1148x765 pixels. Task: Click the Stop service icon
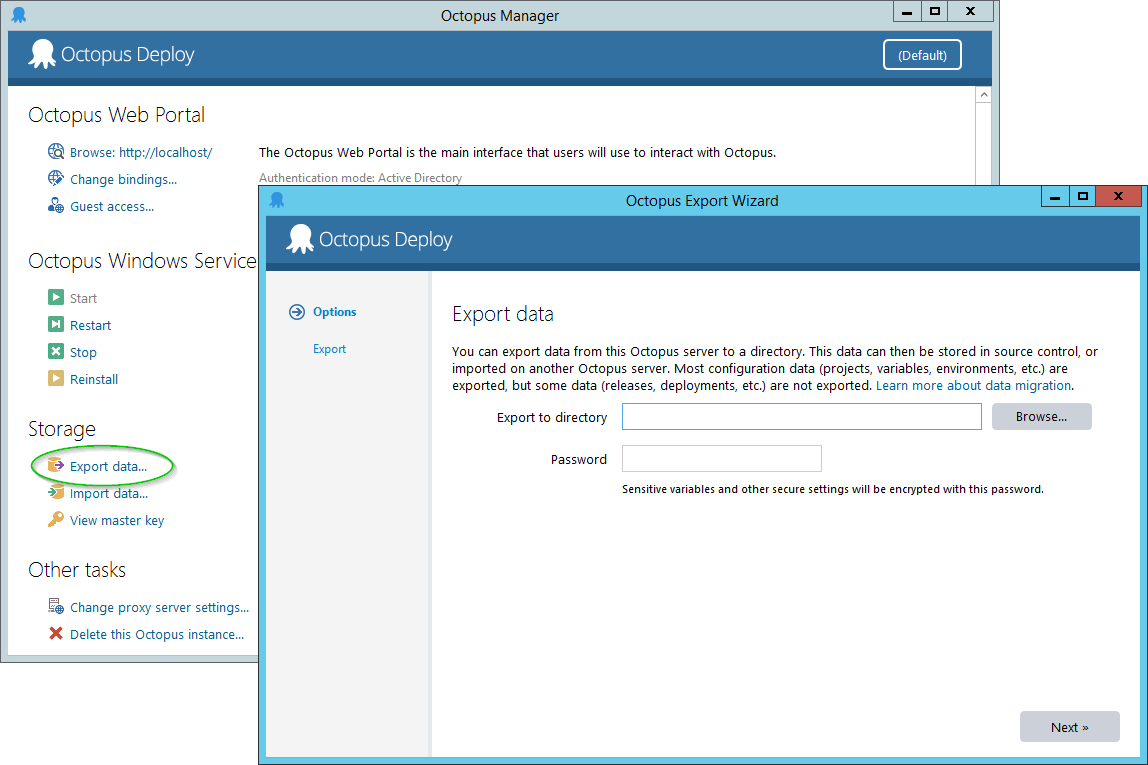[x=56, y=352]
